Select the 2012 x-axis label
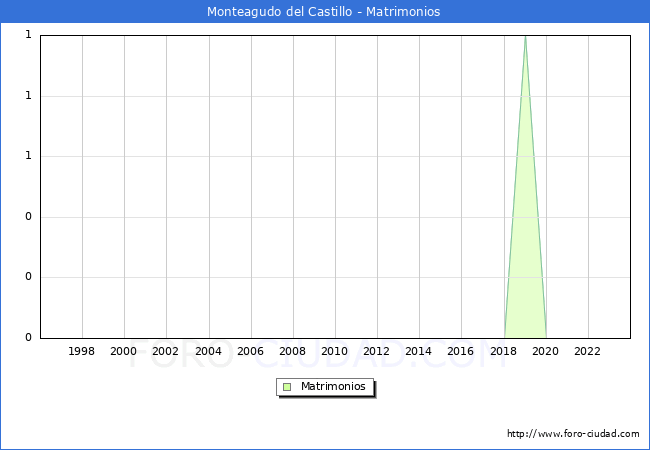This screenshot has height=450, width=650. point(376,351)
